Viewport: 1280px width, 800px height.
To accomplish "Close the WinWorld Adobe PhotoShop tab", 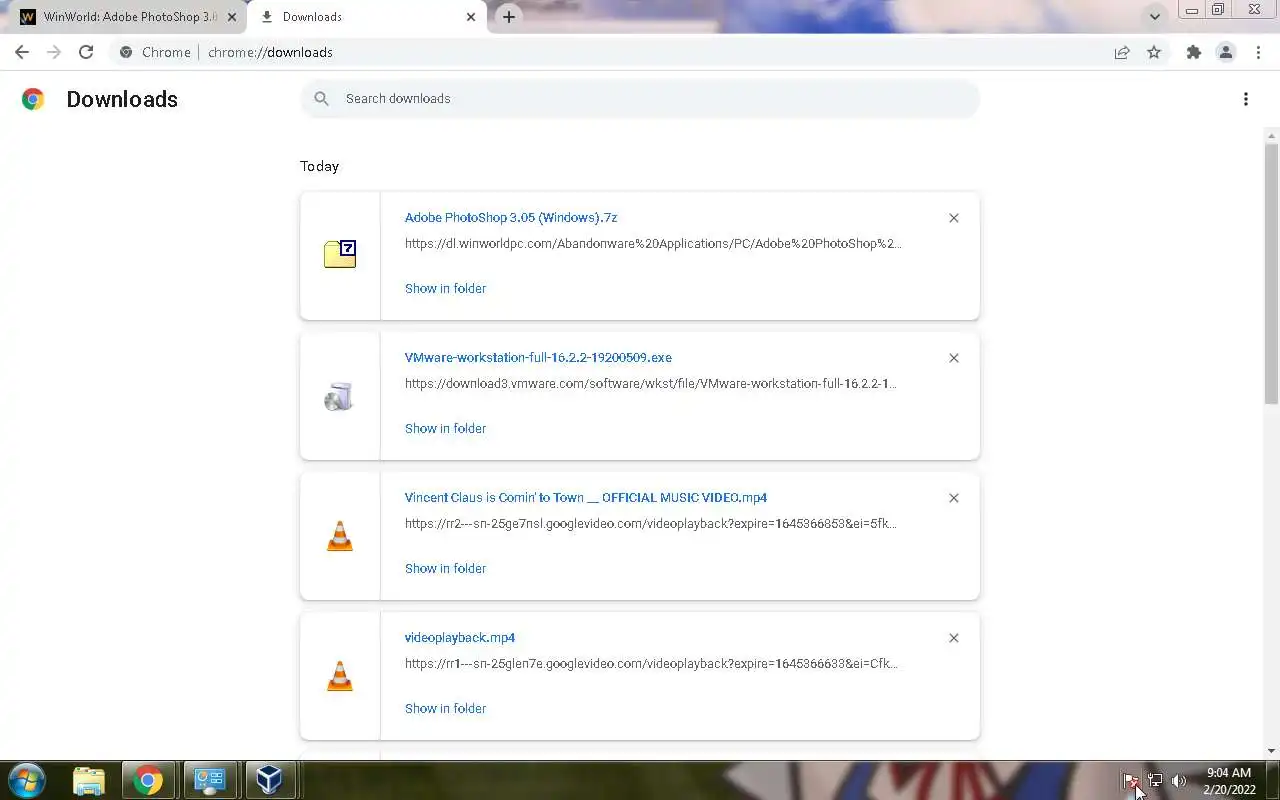I will (232, 17).
